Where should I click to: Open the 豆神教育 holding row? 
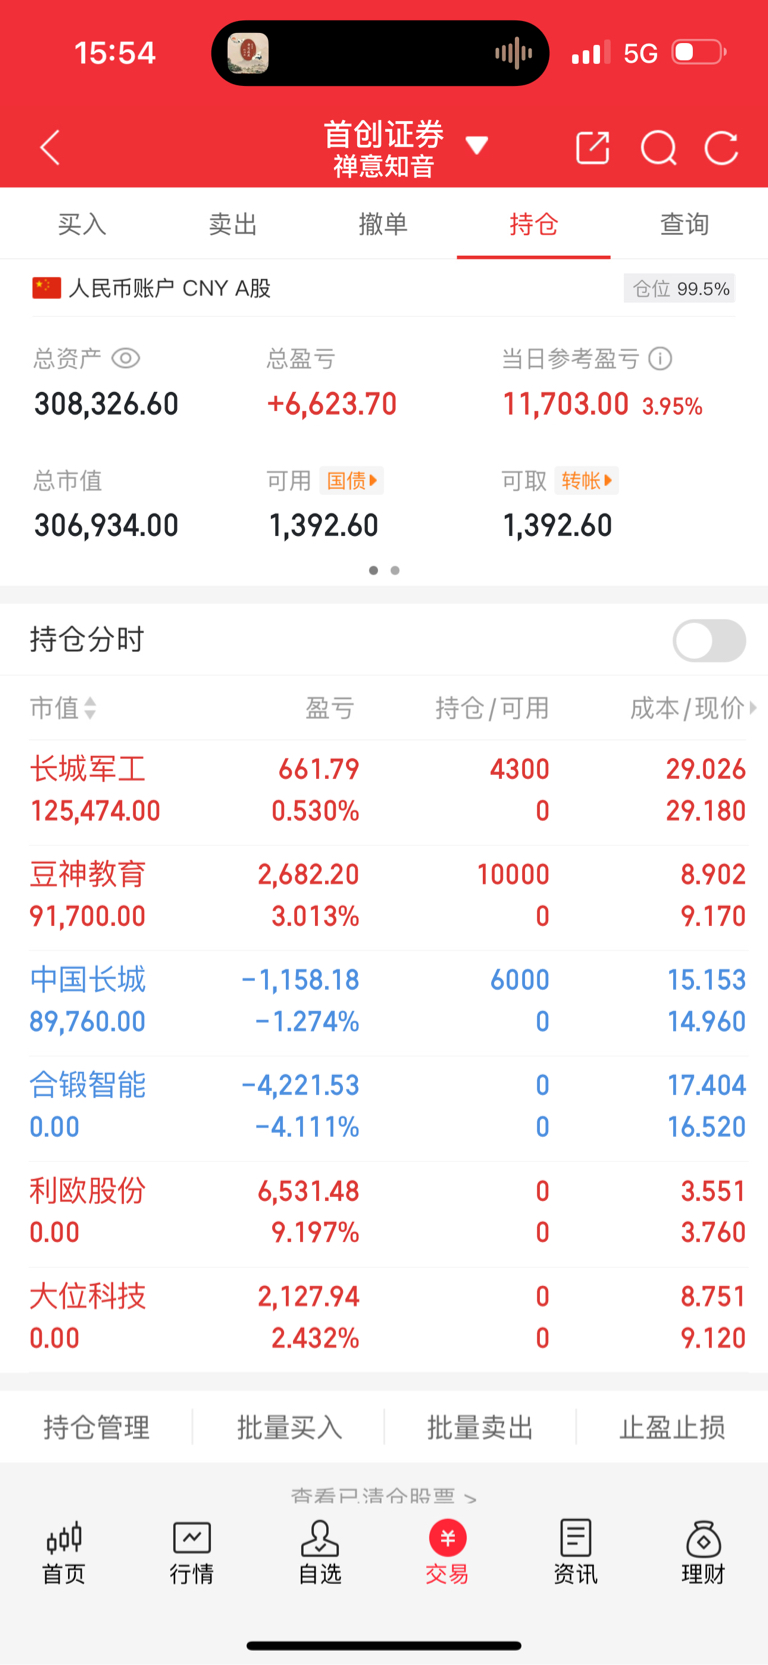coord(384,895)
